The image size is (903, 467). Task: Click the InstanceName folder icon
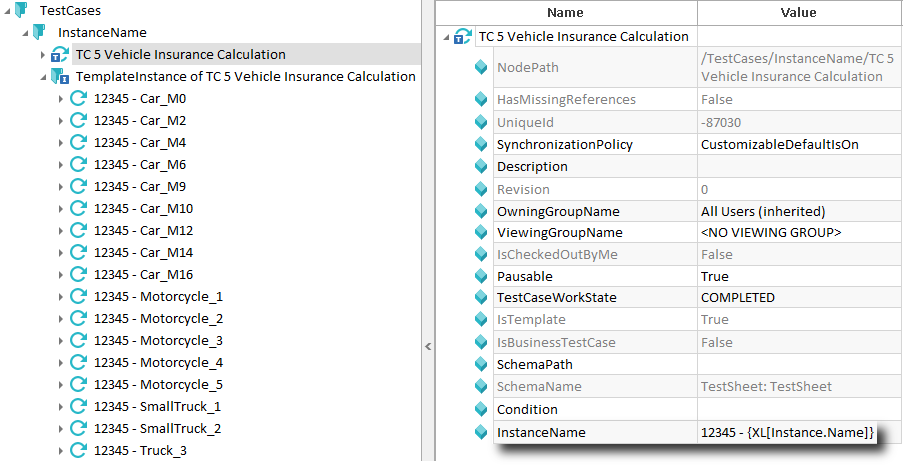click(x=39, y=32)
